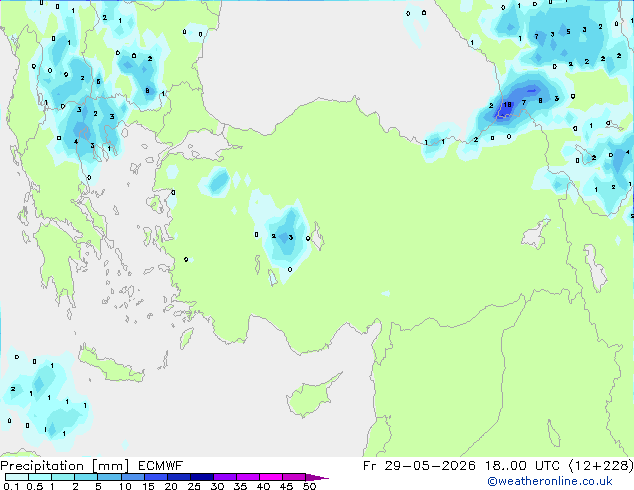Click the '7' value right of the 18 maximum
634x490 pixels.
(524, 103)
